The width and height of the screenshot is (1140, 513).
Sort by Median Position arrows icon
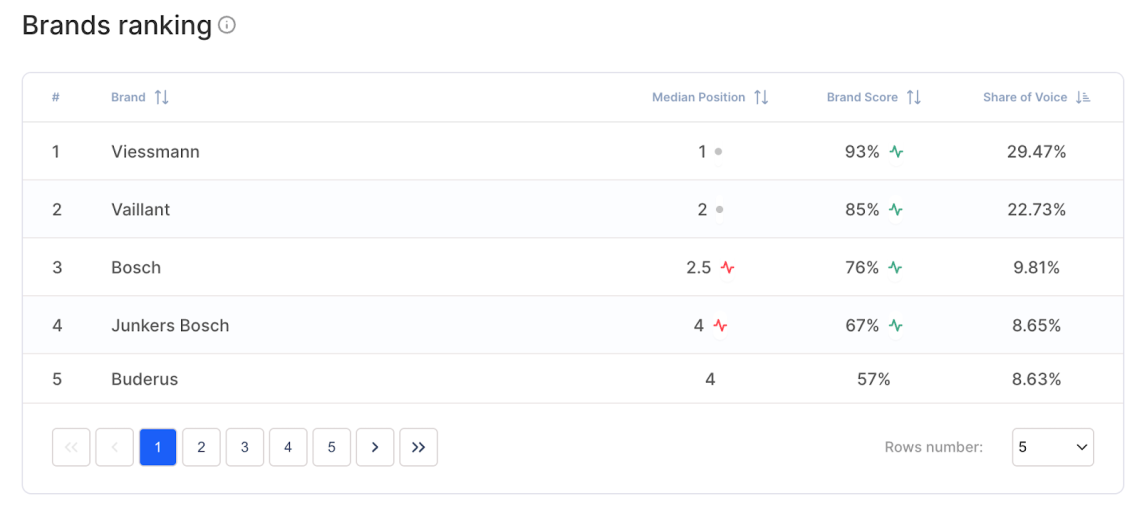coord(761,97)
